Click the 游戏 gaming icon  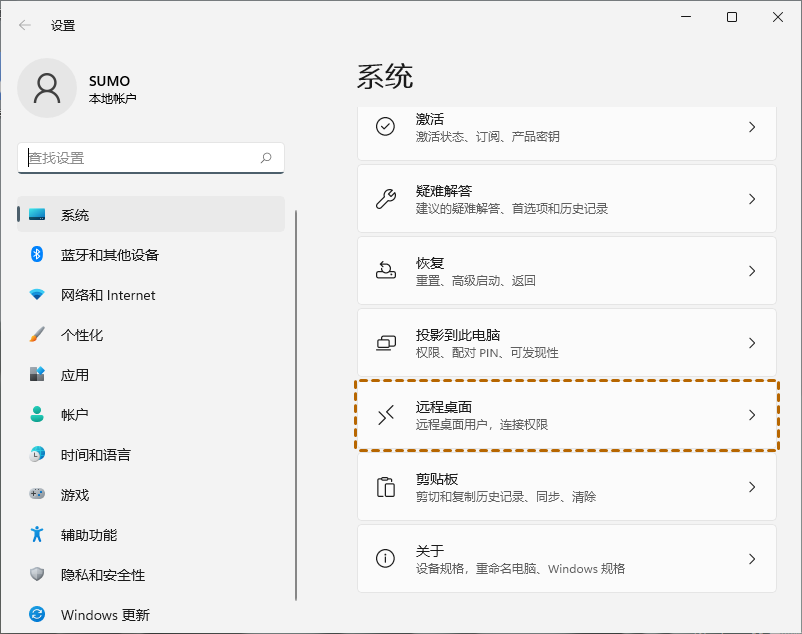36,494
